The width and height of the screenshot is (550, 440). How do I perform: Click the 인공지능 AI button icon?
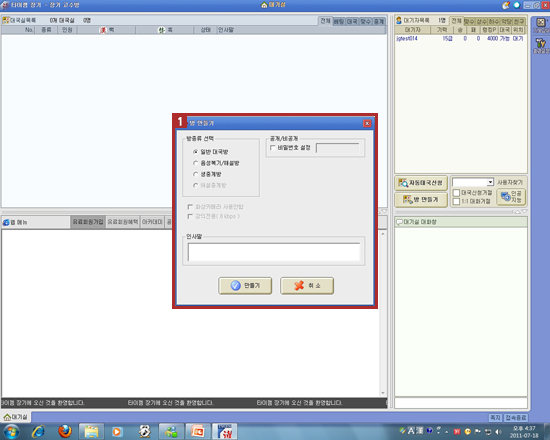[505, 197]
